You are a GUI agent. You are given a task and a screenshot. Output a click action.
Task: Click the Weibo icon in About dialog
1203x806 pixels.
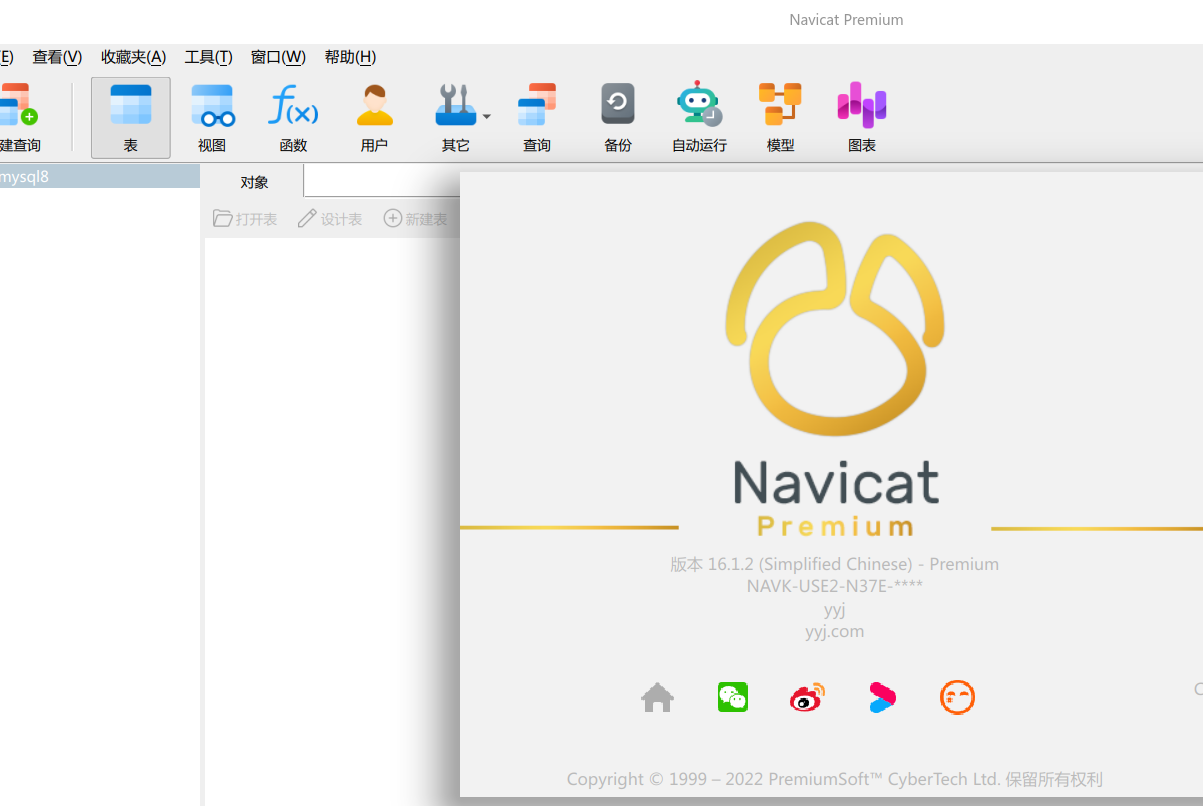(808, 697)
